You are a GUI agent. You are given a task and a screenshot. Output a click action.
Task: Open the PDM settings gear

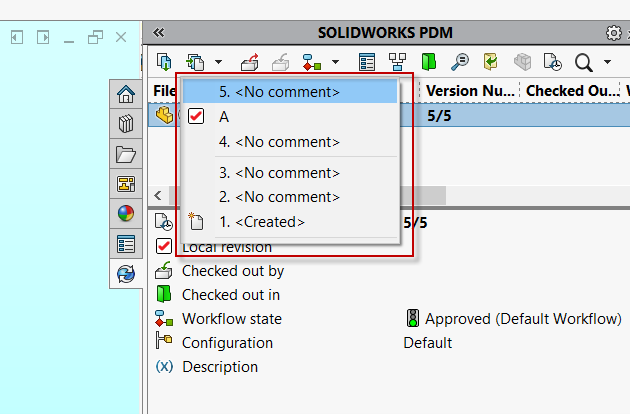614,33
